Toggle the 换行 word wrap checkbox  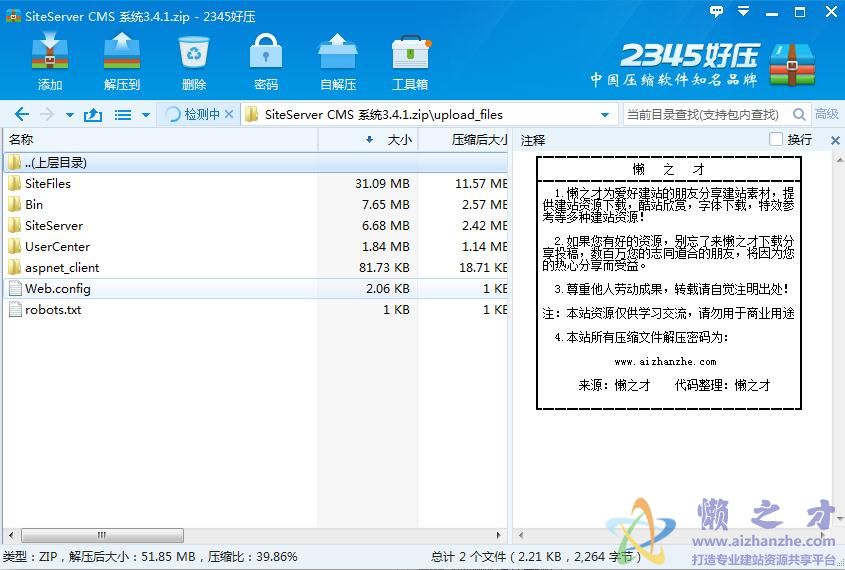point(775,140)
